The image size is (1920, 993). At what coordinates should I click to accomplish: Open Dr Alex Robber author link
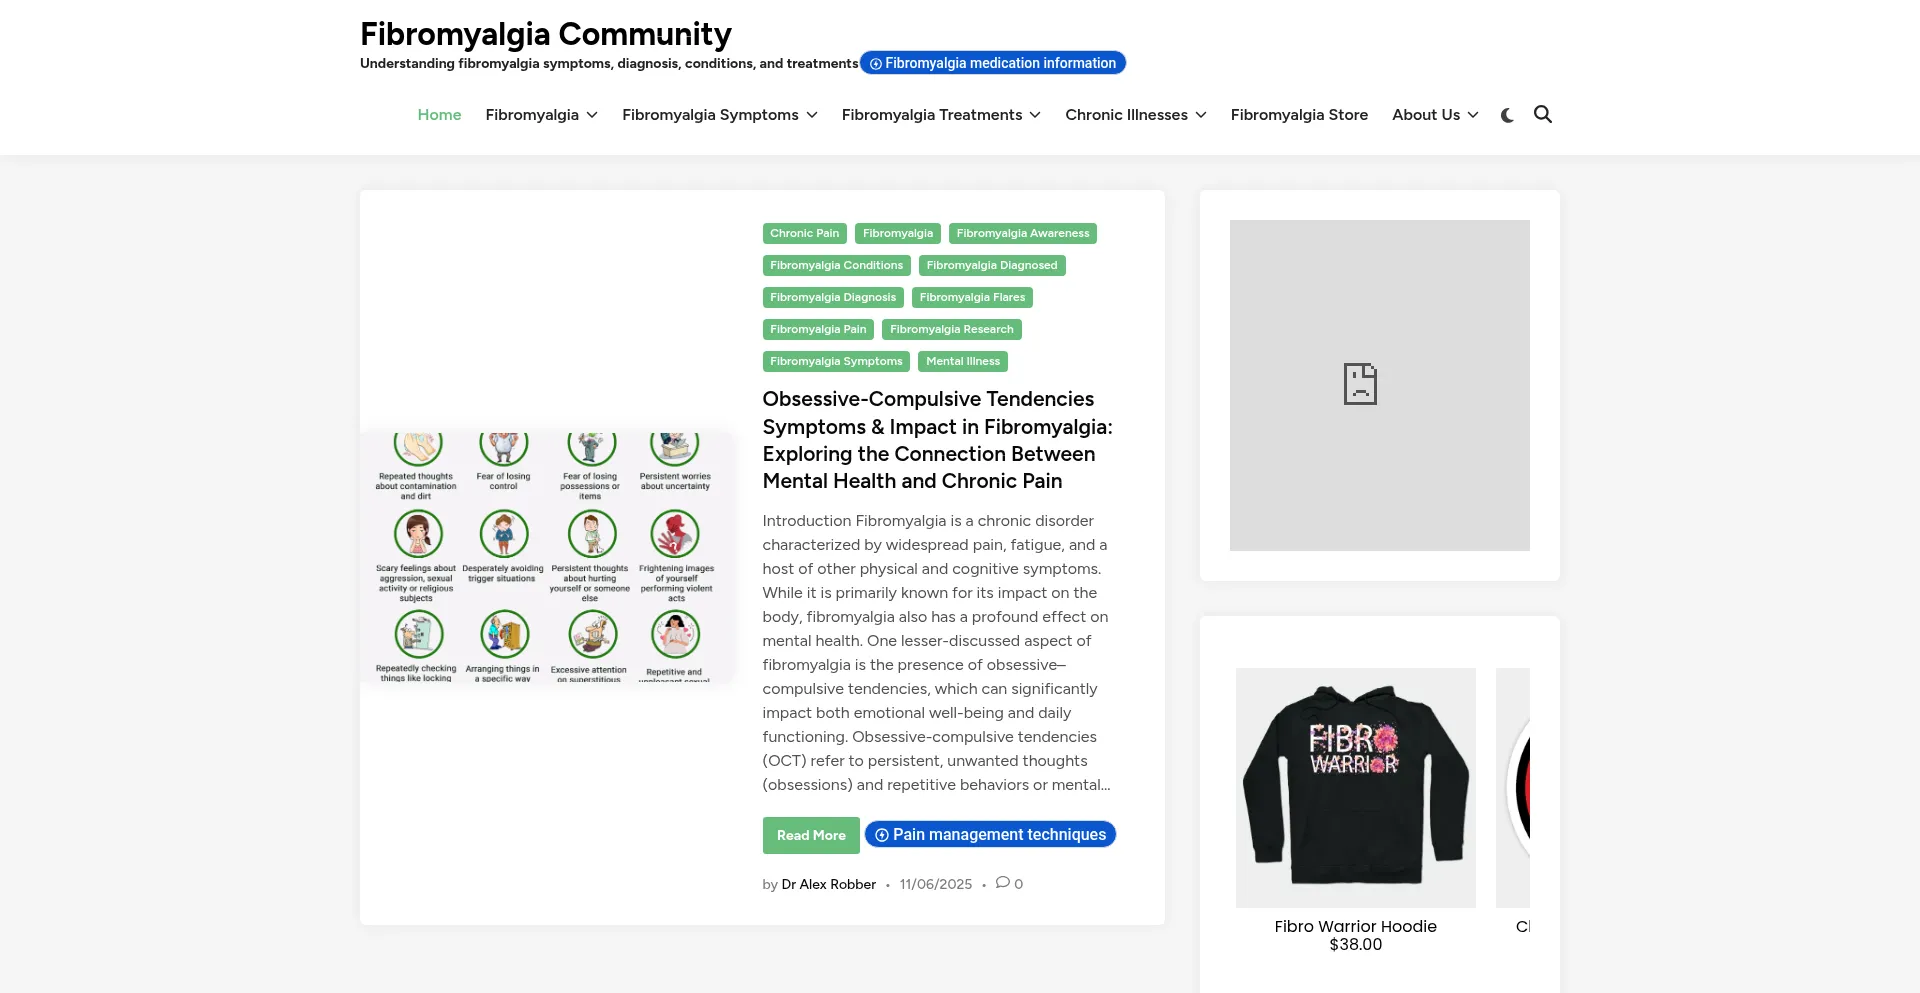pos(828,884)
